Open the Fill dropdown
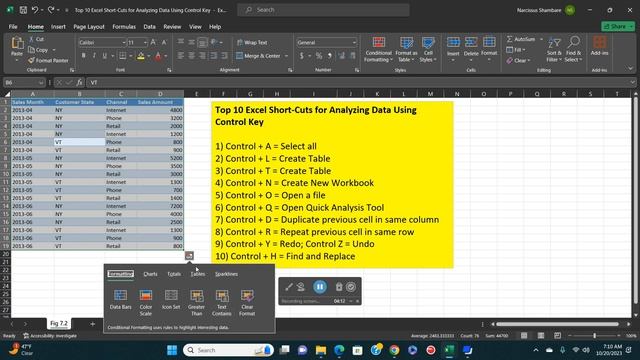This screenshot has width=640, height=360. tap(516, 50)
